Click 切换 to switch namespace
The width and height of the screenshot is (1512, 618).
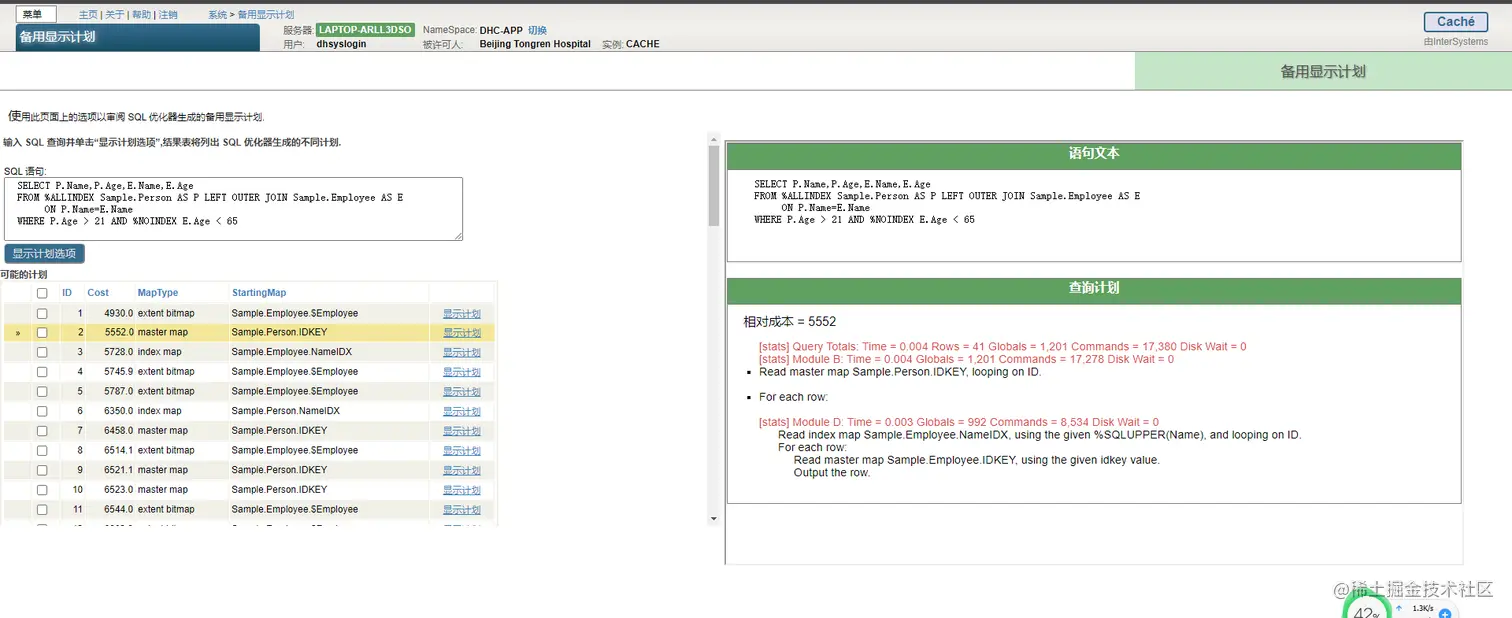(x=537, y=31)
